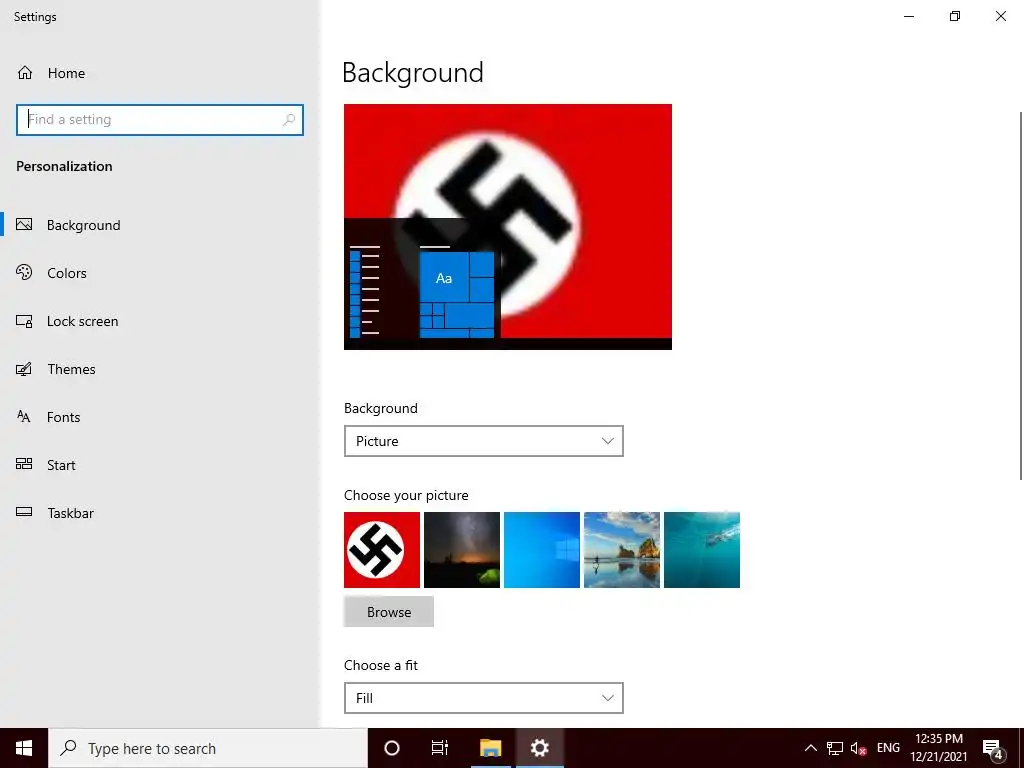
Task: Restore down the Settings window
Action: click(955, 16)
